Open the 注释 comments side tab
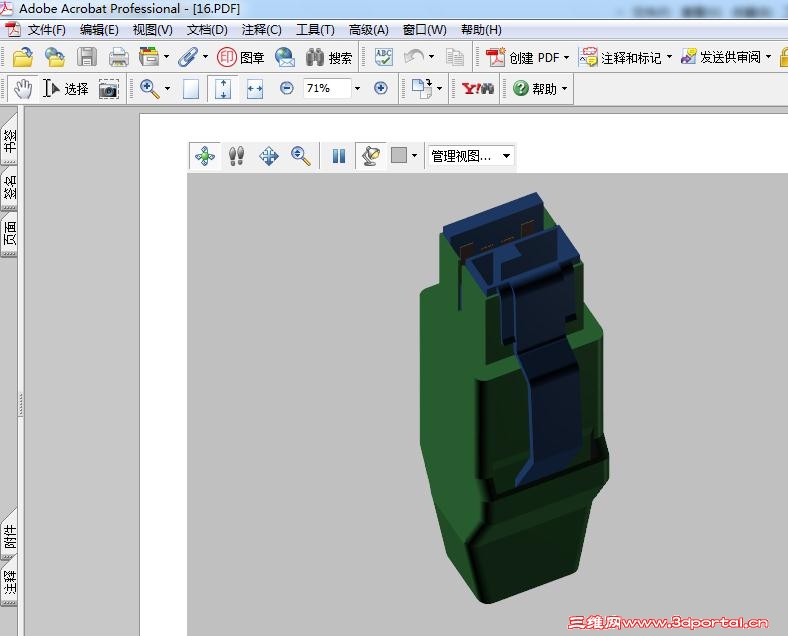Screen dimensions: 788x636 10,582
